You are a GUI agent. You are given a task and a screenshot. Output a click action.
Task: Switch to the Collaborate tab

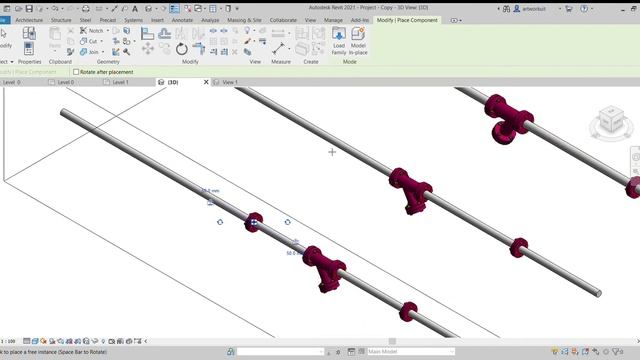(283, 20)
